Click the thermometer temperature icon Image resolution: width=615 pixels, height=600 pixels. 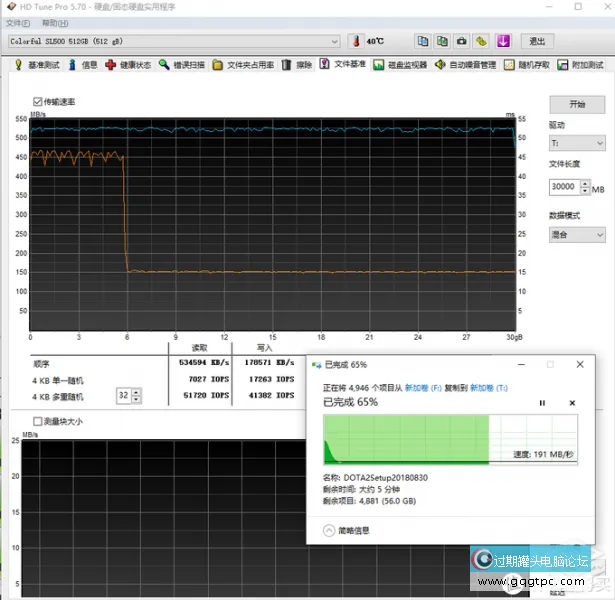(x=356, y=41)
